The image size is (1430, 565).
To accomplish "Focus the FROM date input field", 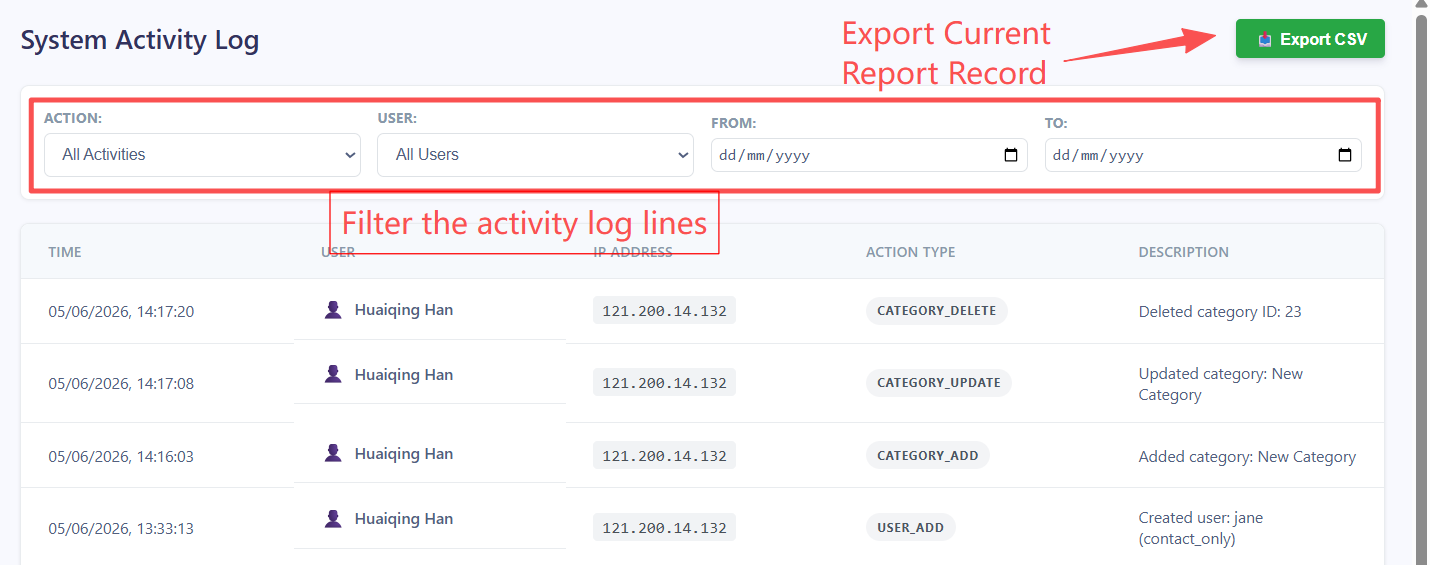I will point(869,155).
